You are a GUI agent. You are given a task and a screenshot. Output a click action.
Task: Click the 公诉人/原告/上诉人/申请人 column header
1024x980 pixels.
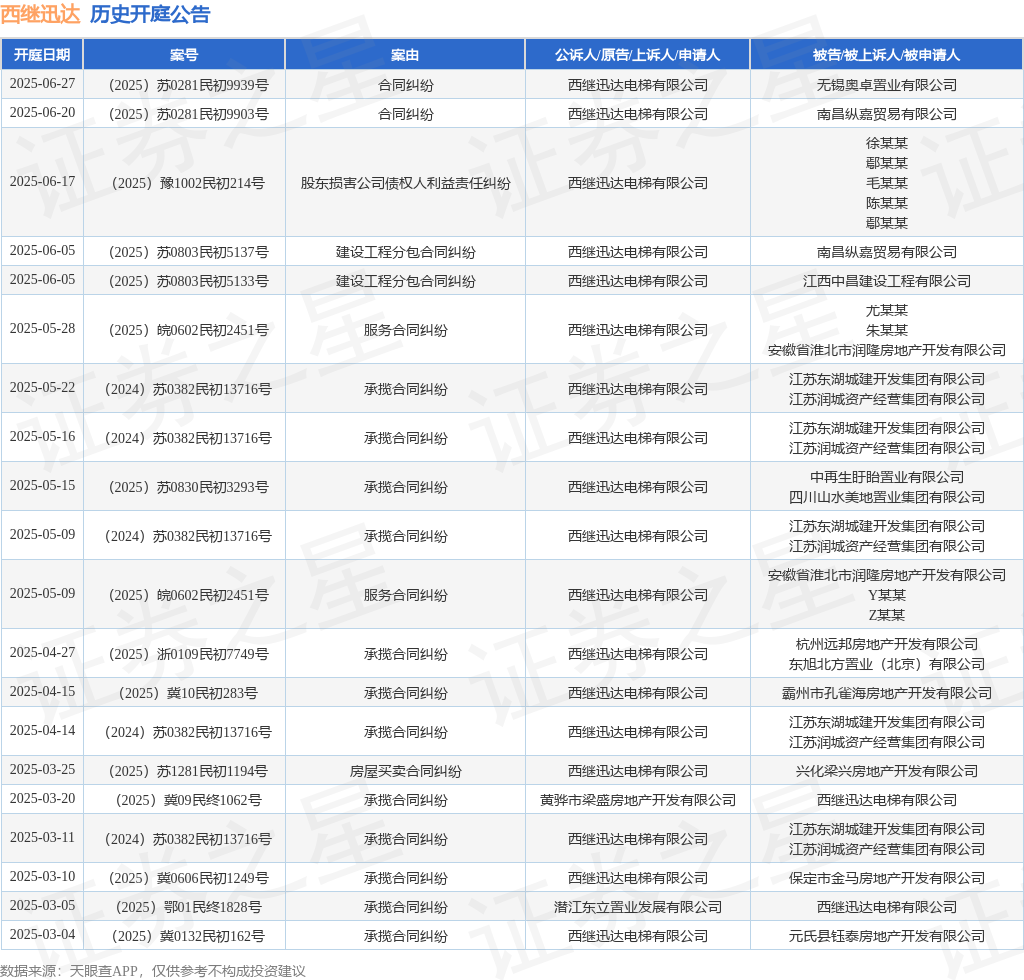point(637,55)
